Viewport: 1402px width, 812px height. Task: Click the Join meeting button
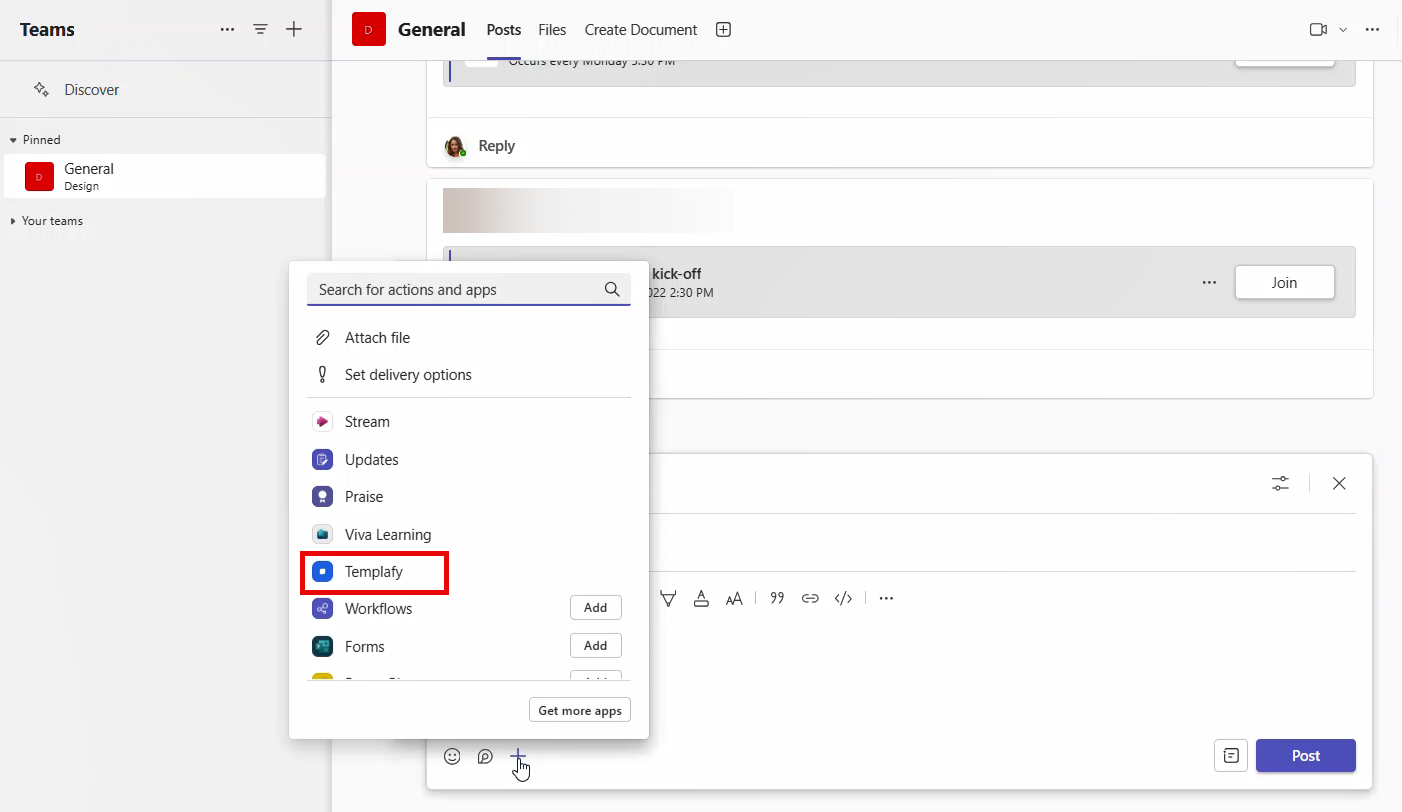tap(1284, 282)
